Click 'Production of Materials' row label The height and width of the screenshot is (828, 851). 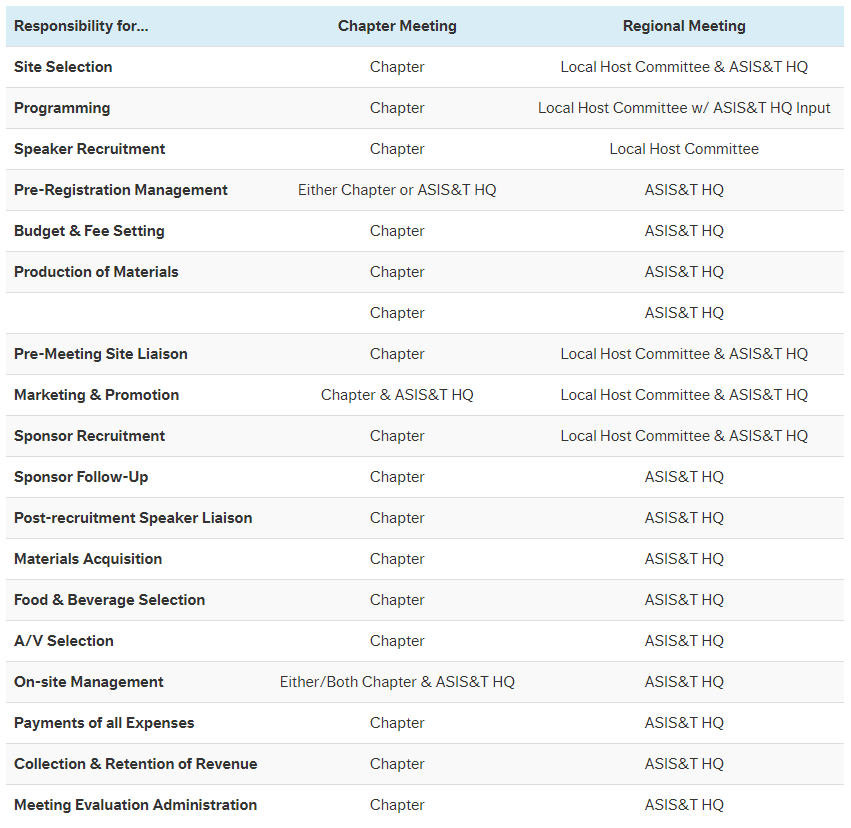tap(96, 272)
